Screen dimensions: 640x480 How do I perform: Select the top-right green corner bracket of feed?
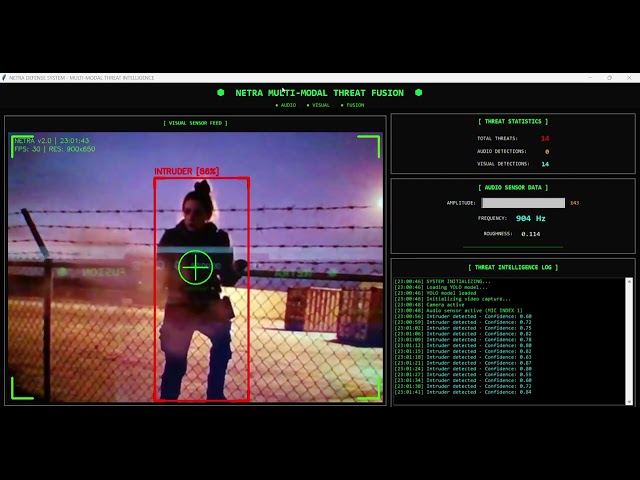click(x=369, y=147)
